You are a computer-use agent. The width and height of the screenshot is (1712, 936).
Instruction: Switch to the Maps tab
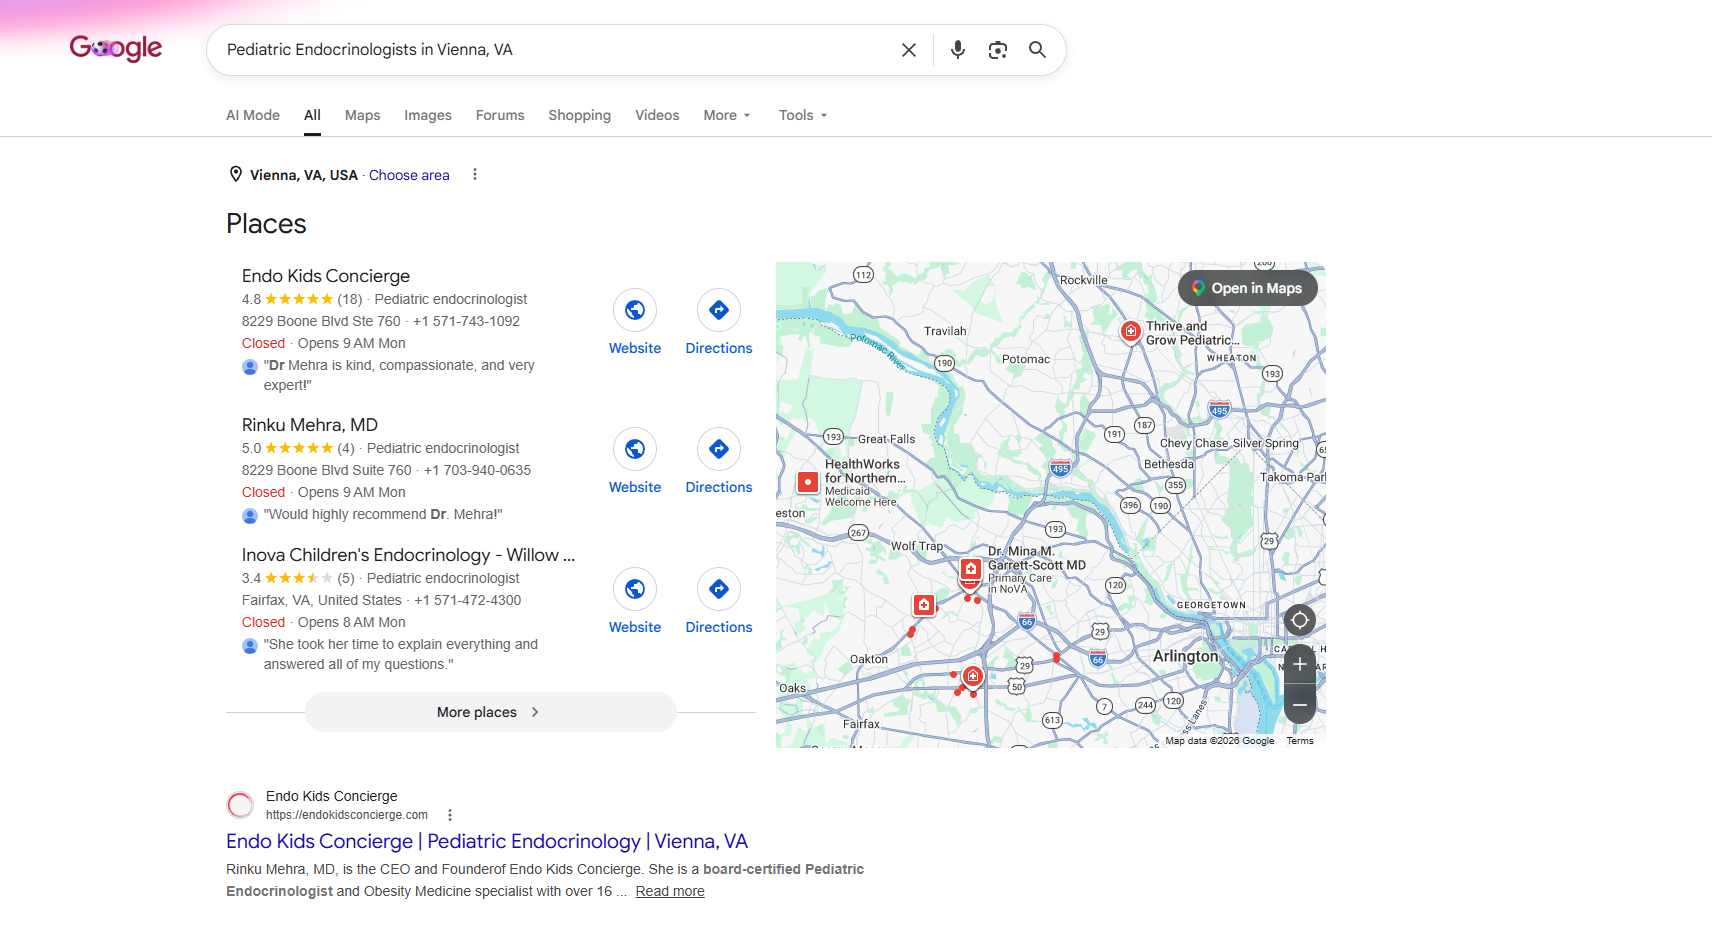[x=363, y=115]
